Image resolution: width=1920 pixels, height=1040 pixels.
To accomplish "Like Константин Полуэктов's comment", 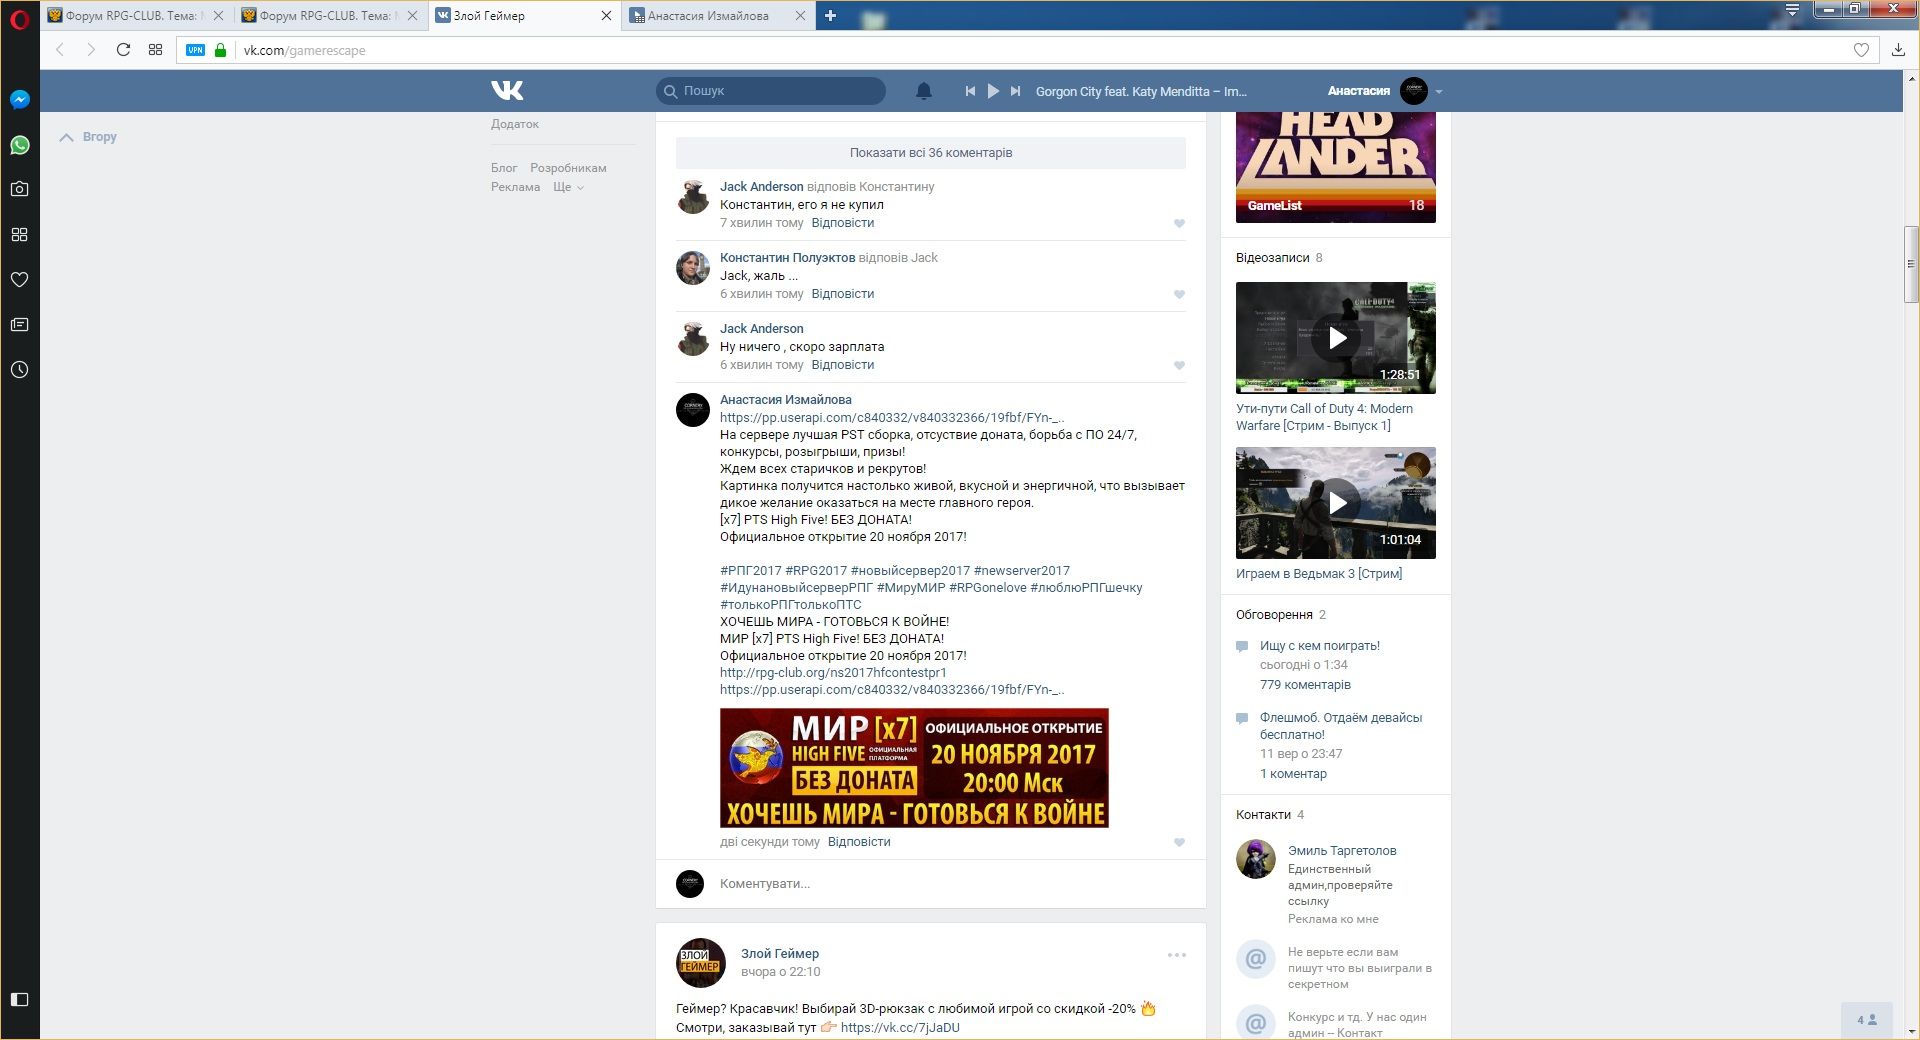I will [1179, 295].
